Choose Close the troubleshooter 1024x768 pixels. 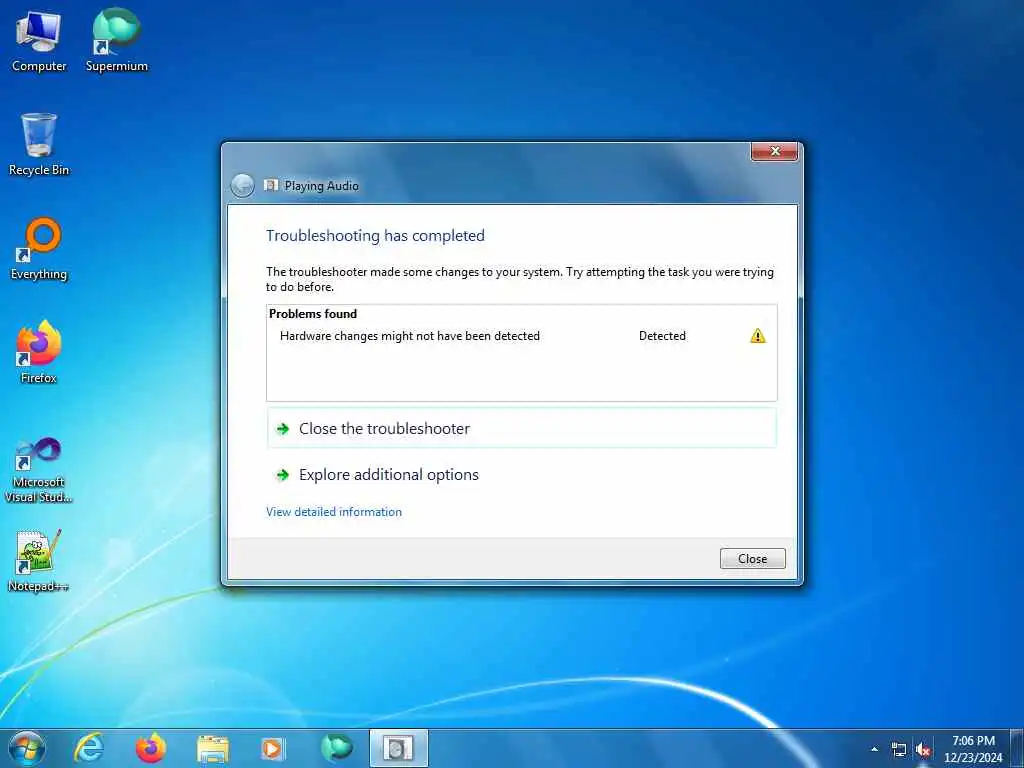pyautogui.click(x=522, y=428)
